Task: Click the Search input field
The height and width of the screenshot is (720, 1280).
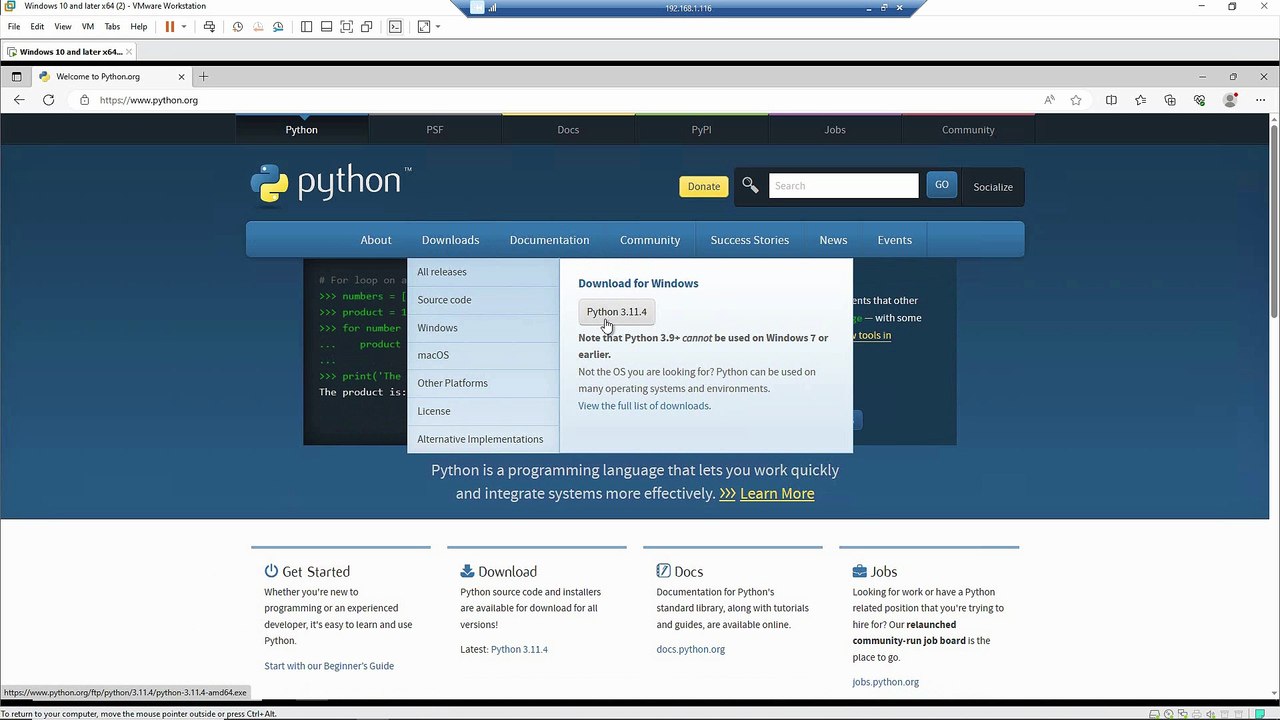Action: click(x=843, y=185)
